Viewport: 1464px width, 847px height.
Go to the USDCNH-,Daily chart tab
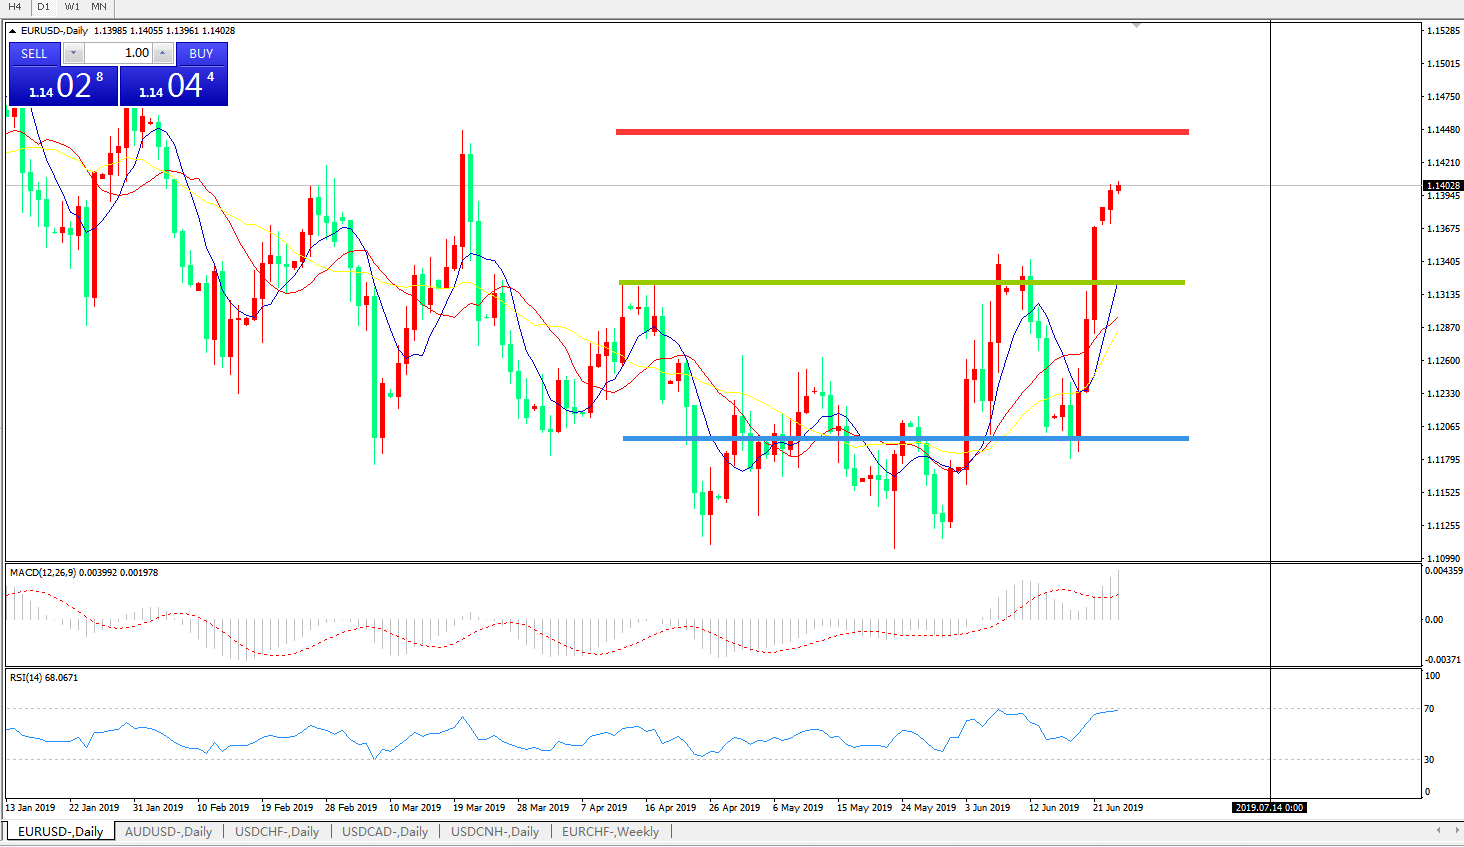pos(495,831)
